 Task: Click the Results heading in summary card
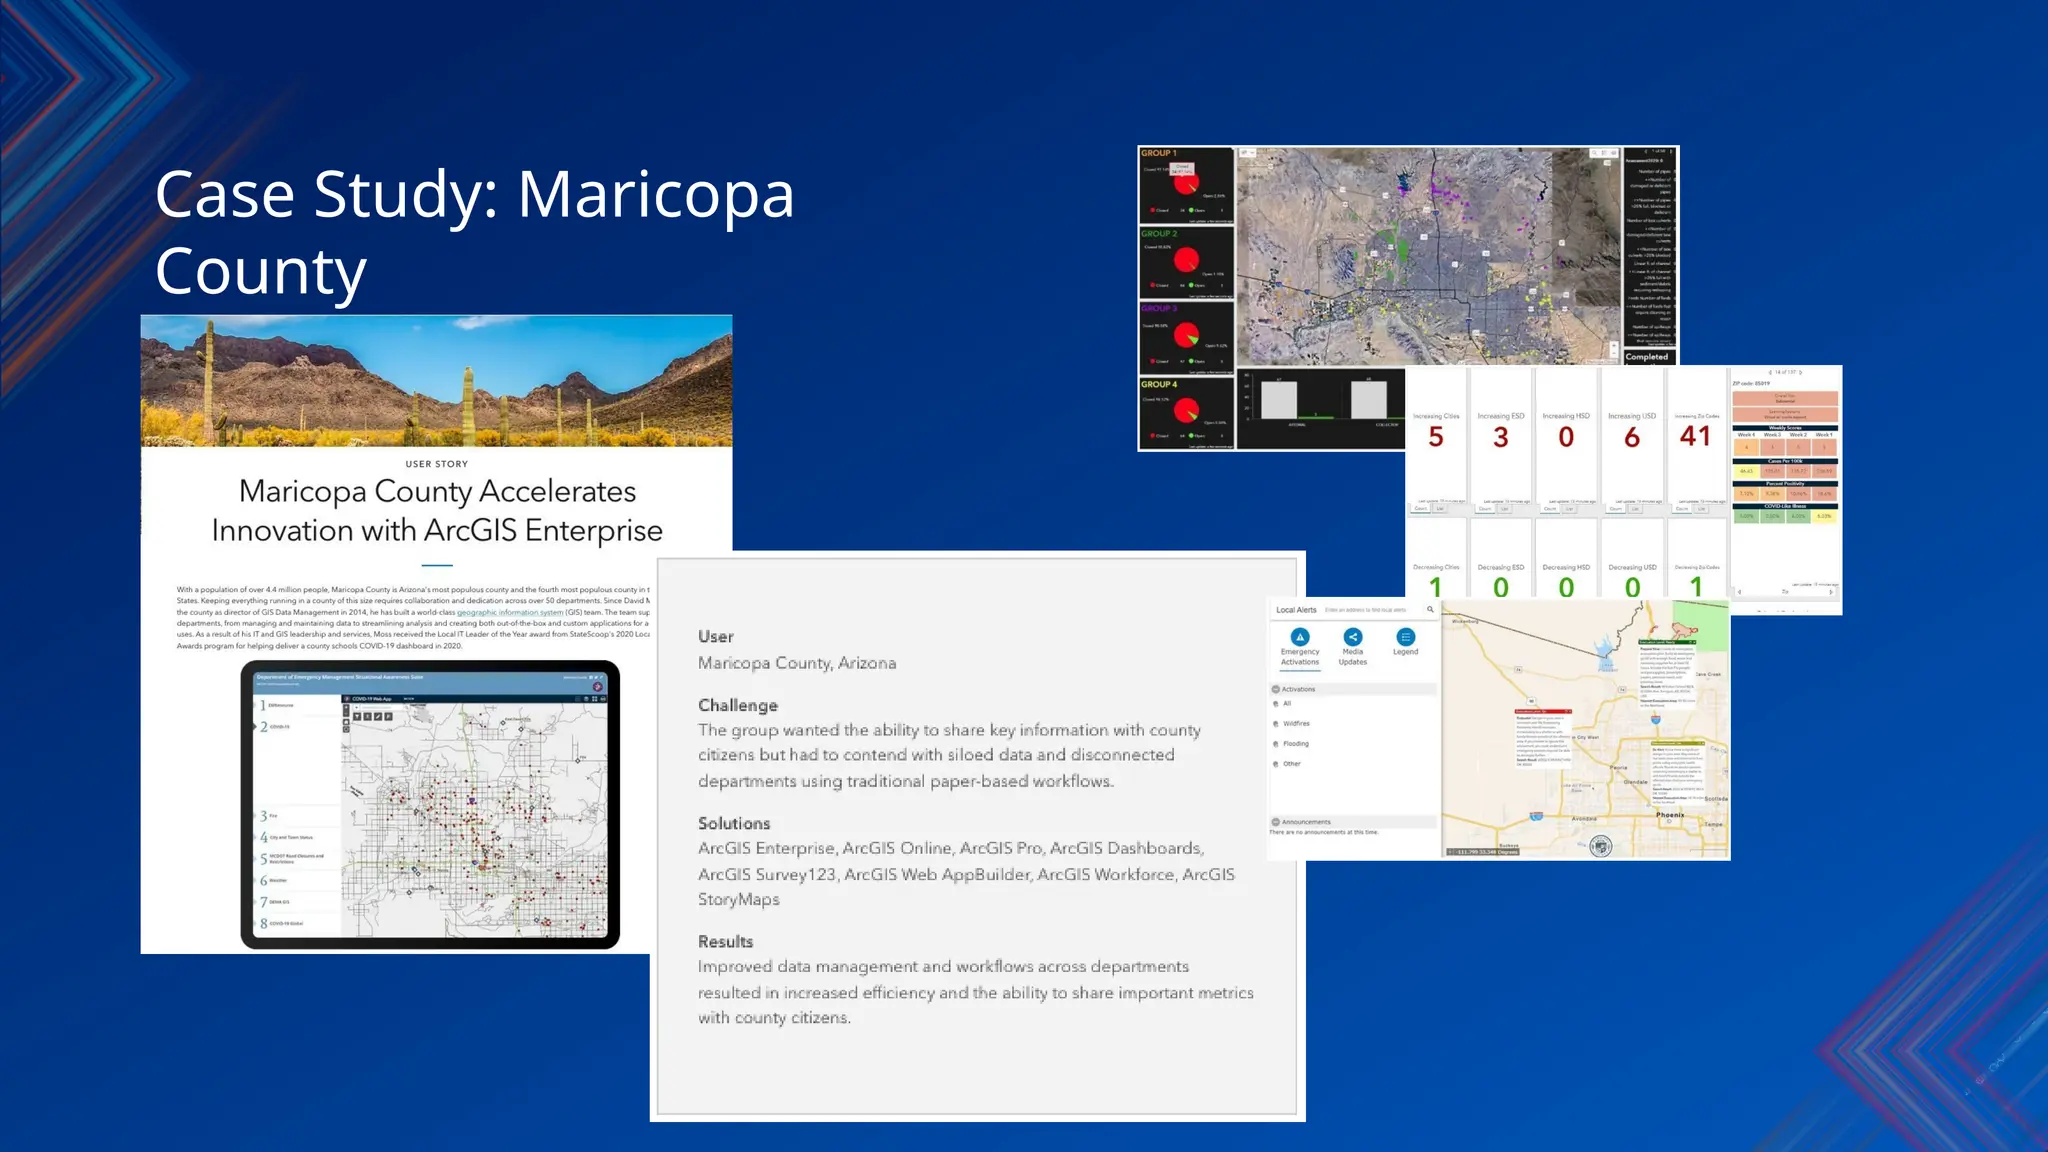click(x=725, y=942)
